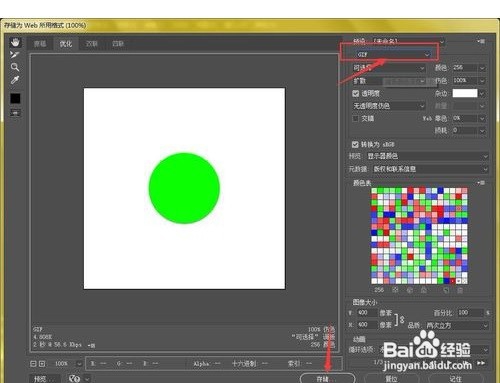Switch to the 双联 (2-Up) tab
This screenshot has width=500, height=383.
pyautogui.click(x=92, y=44)
